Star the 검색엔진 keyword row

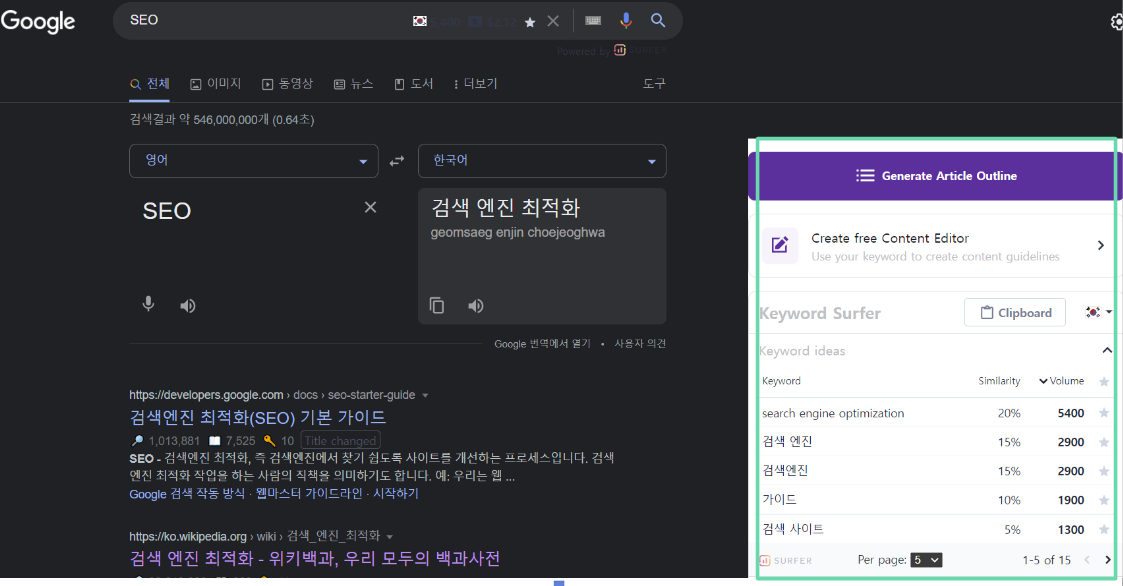point(1104,471)
